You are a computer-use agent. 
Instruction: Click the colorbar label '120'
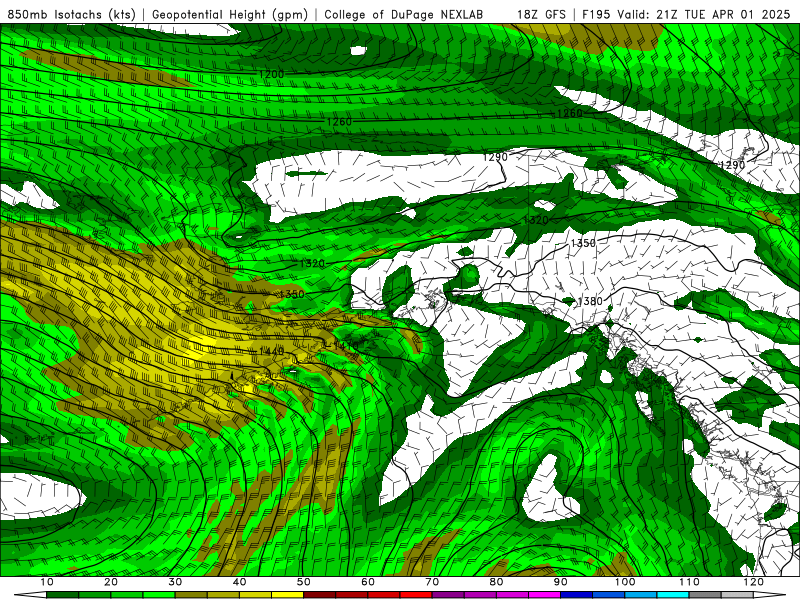click(x=754, y=582)
